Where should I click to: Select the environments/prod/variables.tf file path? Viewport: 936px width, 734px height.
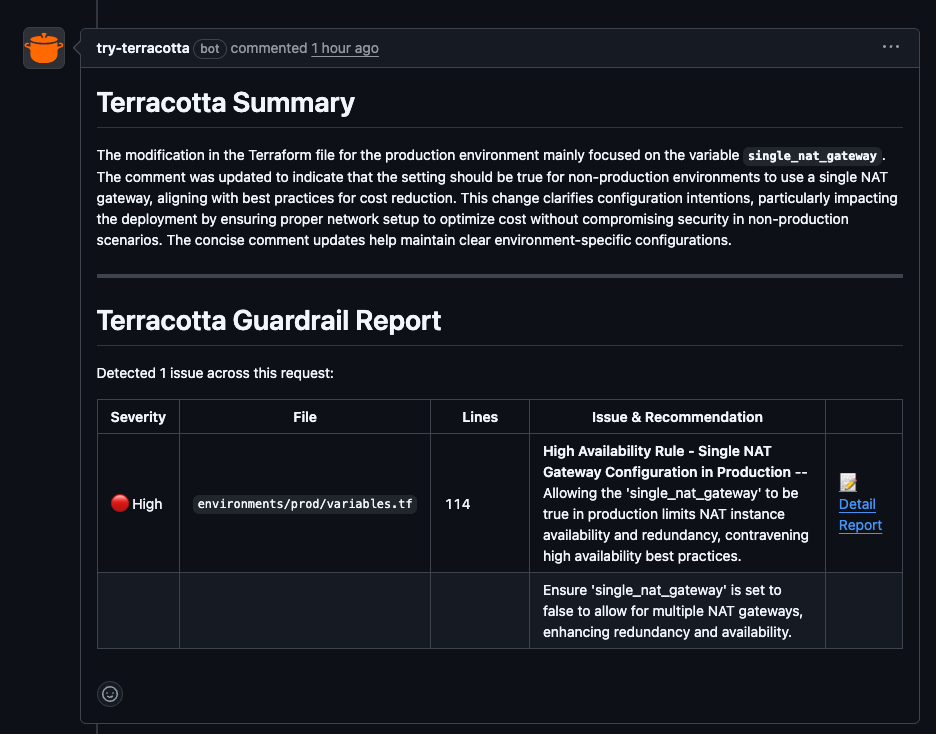[305, 504]
